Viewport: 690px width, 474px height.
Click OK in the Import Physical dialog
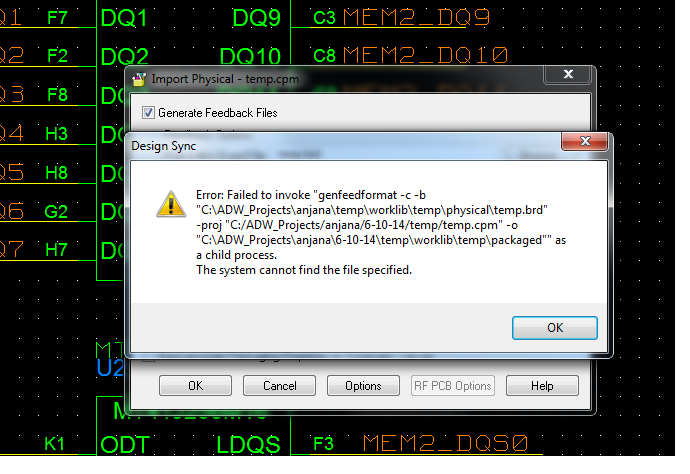[195, 386]
